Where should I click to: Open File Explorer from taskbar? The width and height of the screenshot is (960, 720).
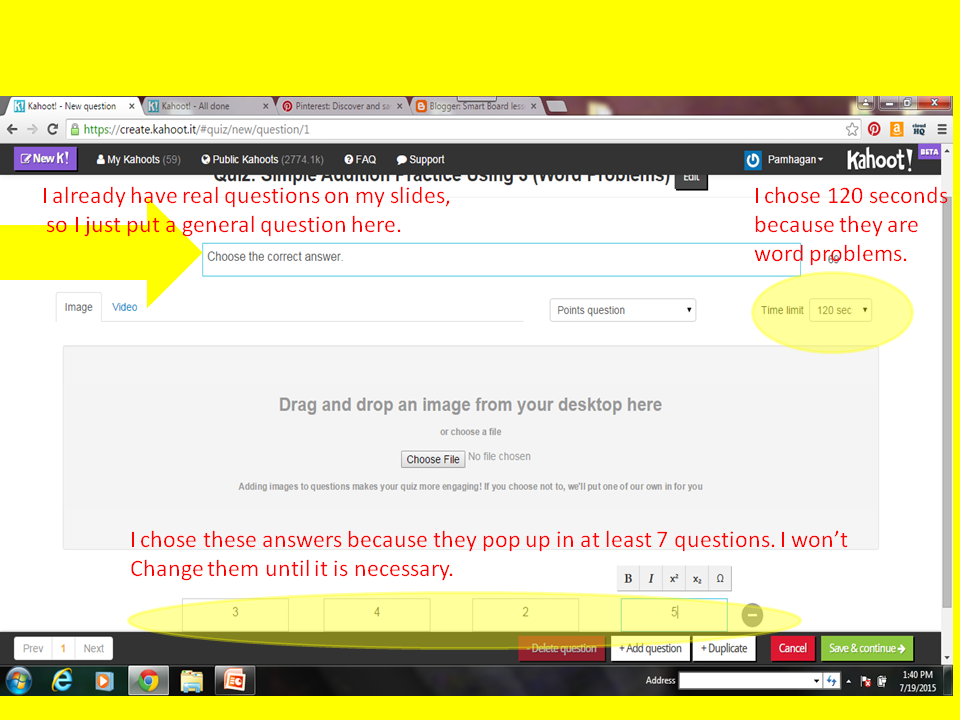192,681
